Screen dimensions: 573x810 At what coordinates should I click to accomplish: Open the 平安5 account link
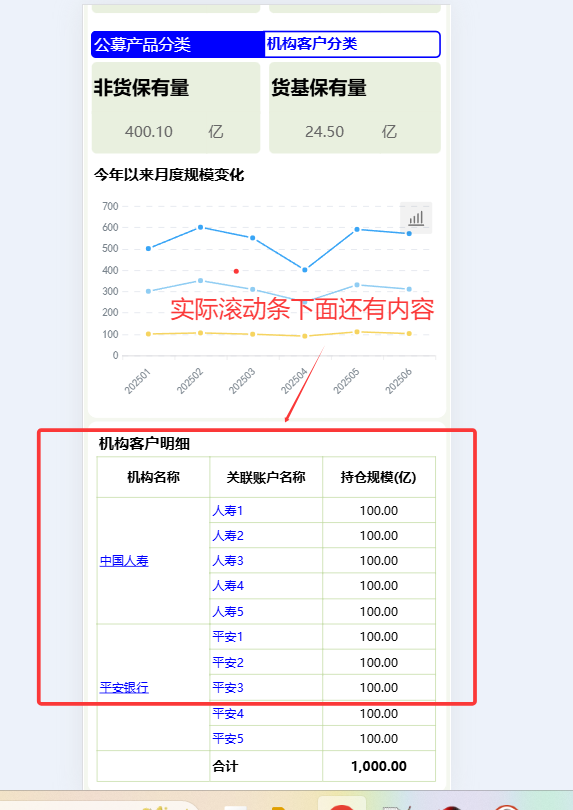(228, 739)
